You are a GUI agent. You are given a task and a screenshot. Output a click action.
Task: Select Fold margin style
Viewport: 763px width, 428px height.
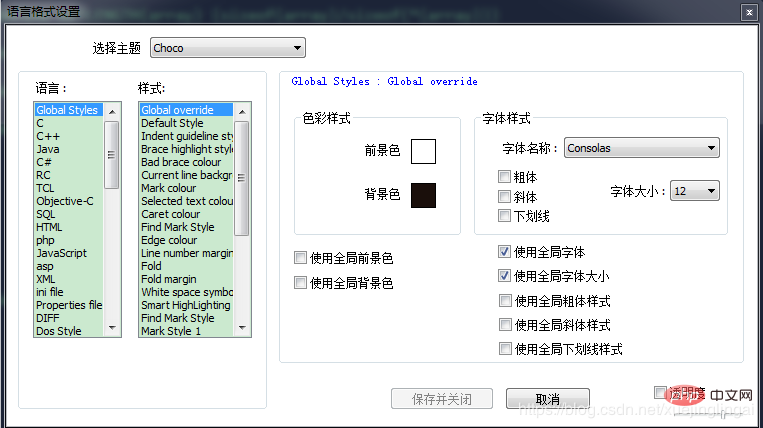[x=186, y=279]
